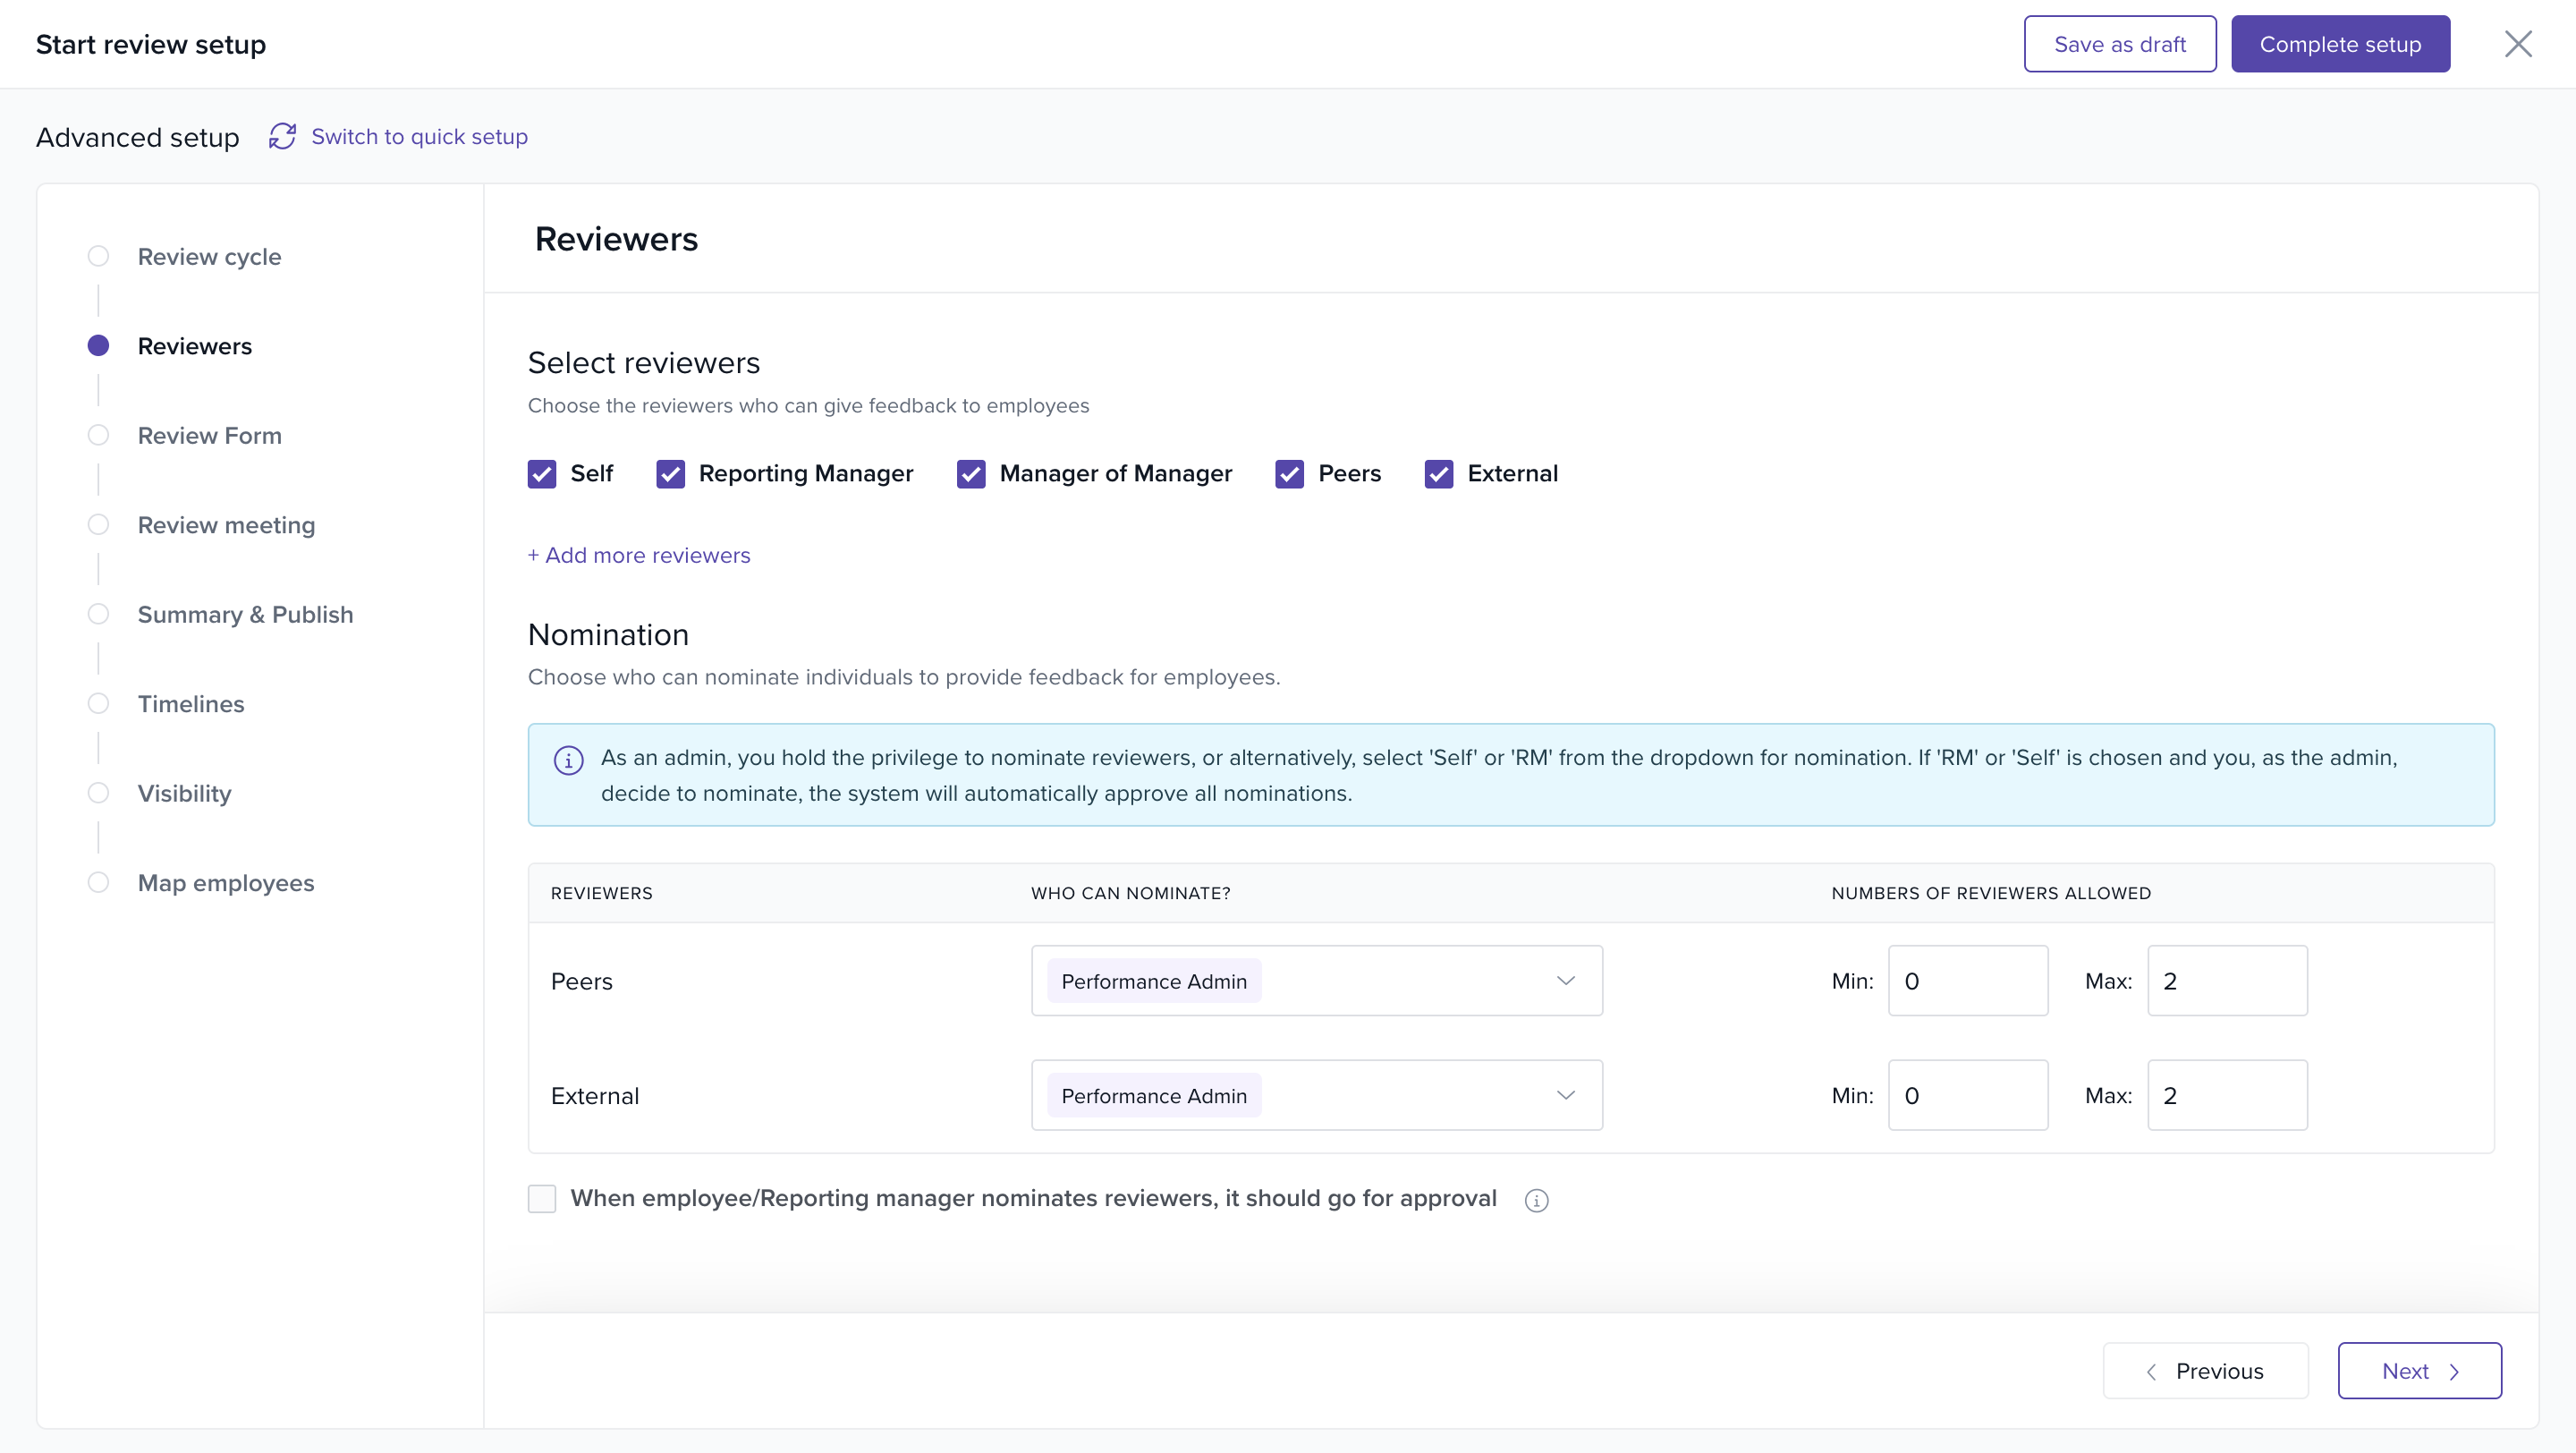Open the Timelines step in the sidebar
This screenshot has width=2576, height=1453.
pyautogui.click(x=190, y=704)
